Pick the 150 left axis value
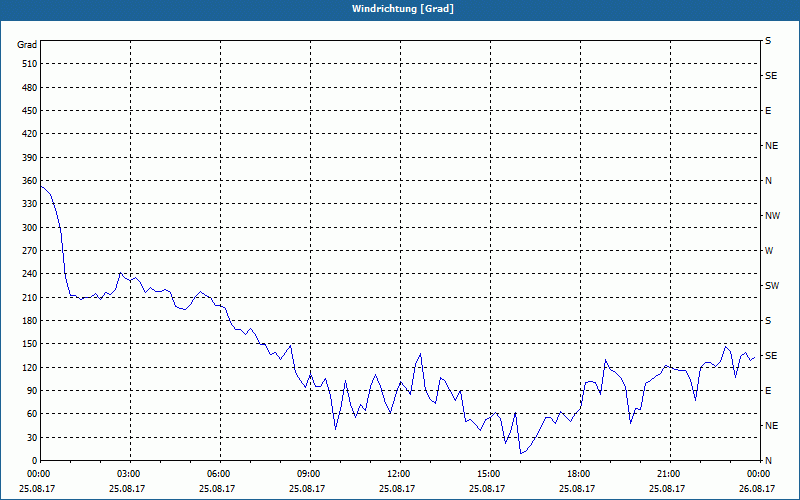This screenshot has height=500, width=800. point(29,343)
